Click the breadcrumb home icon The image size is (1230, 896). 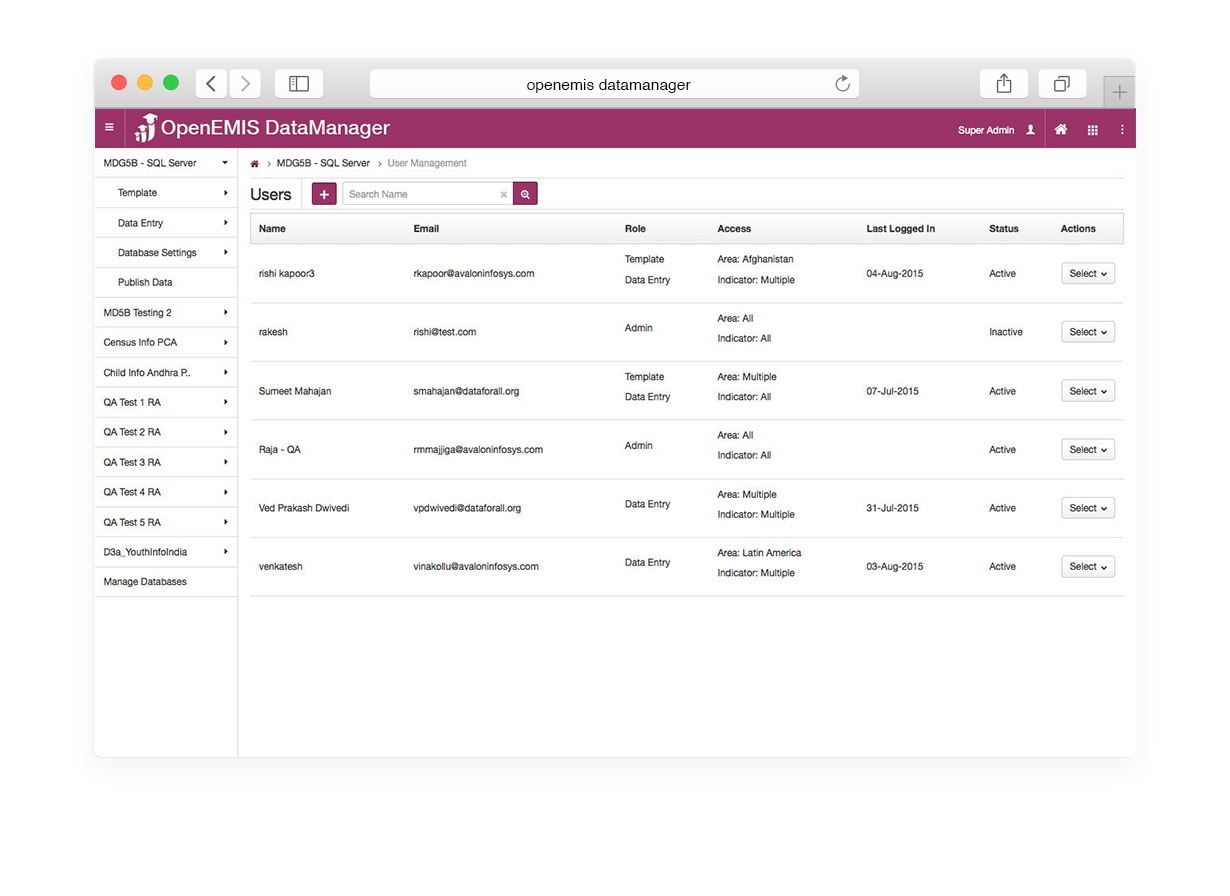point(255,163)
